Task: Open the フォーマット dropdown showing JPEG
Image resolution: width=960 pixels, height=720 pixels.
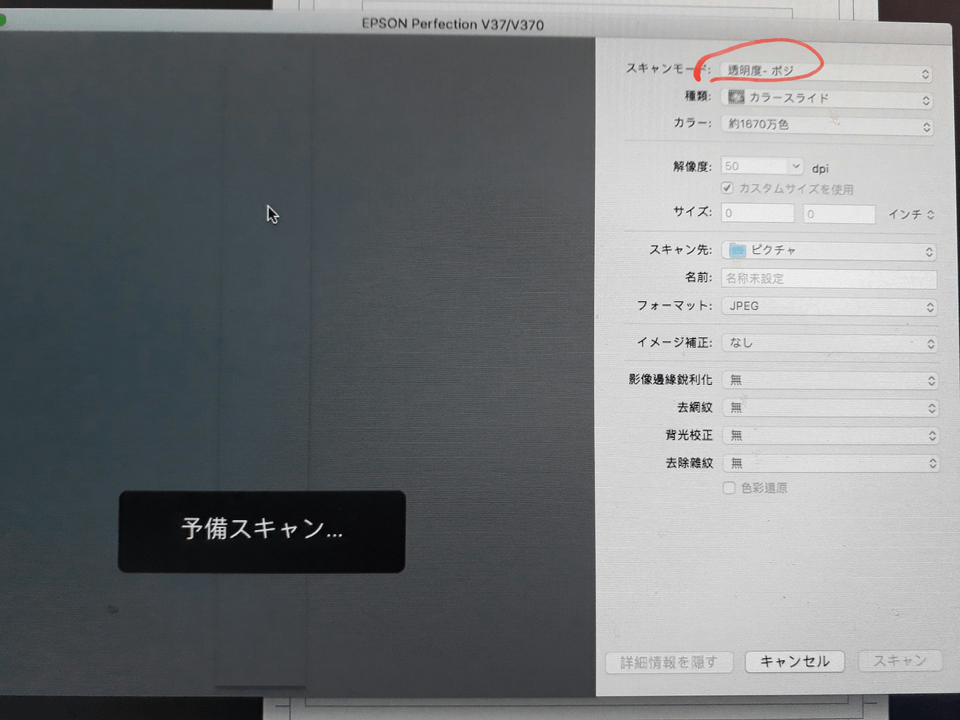Action: coord(829,306)
